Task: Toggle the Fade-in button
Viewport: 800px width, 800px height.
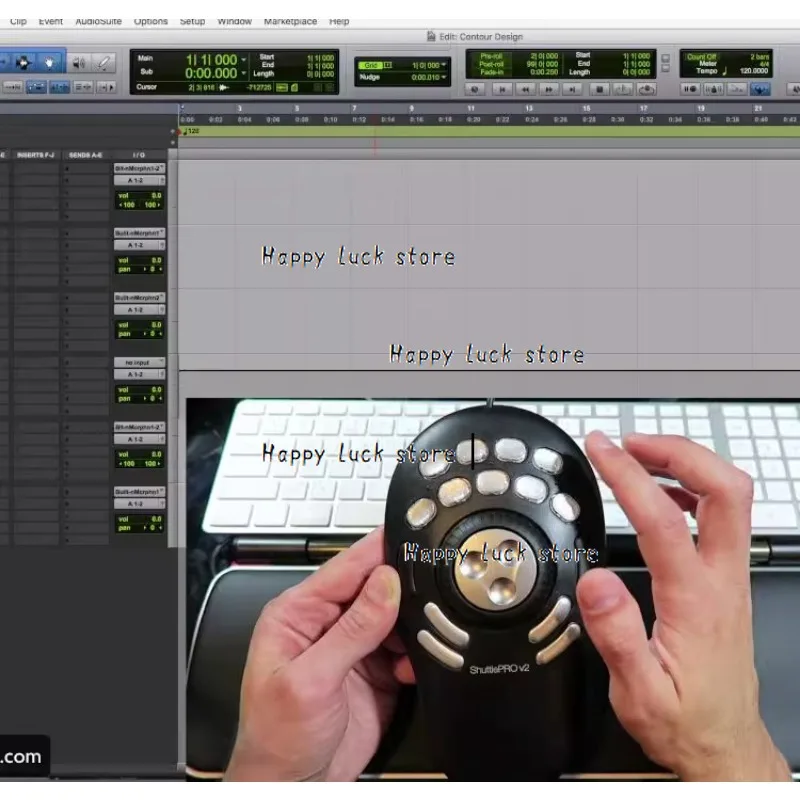Action: (490, 72)
